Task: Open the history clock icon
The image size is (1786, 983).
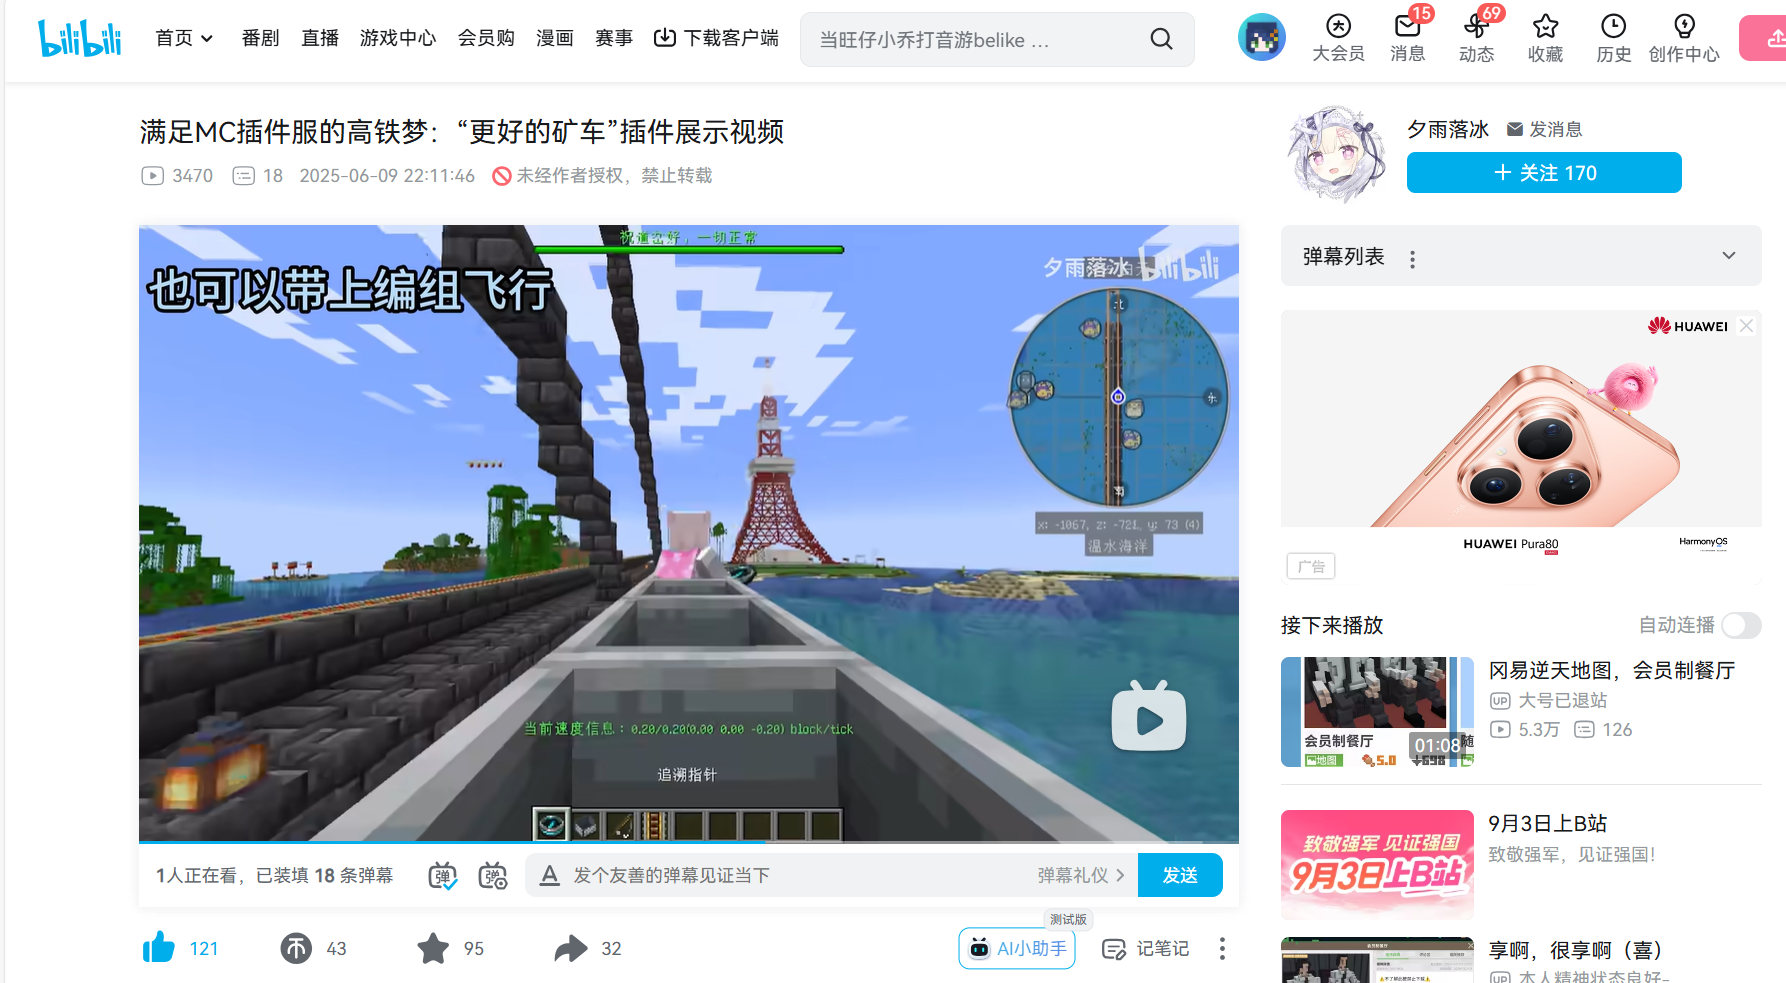Action: click(1613, 37)
